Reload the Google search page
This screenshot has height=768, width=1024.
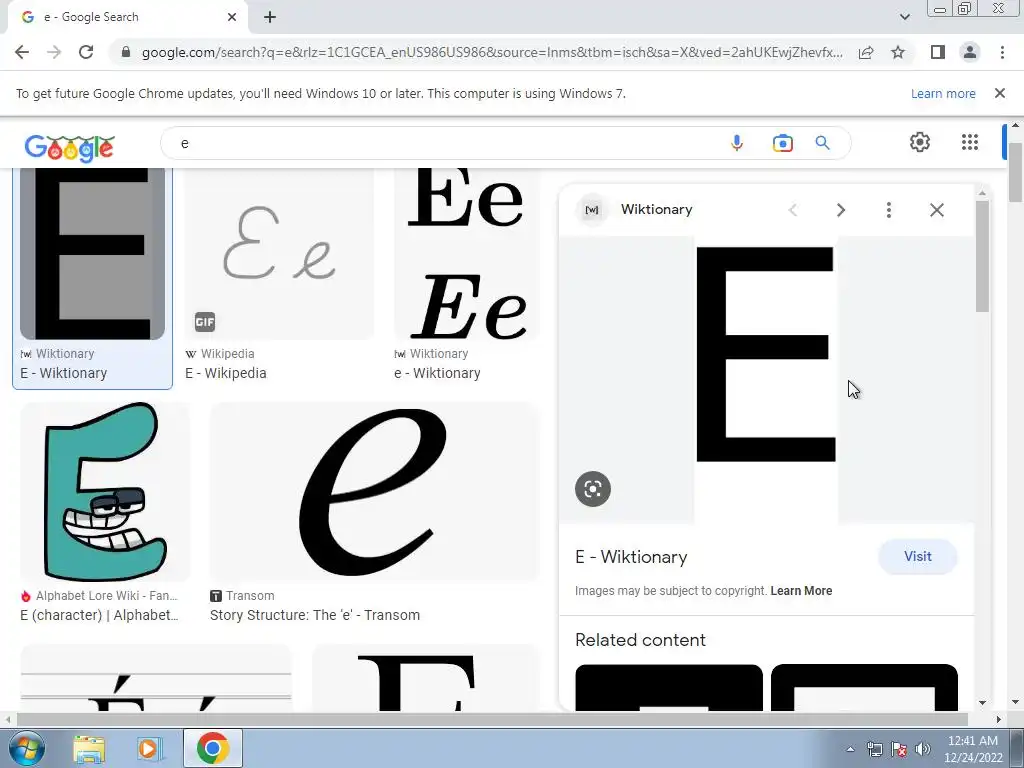pos(86,52)
